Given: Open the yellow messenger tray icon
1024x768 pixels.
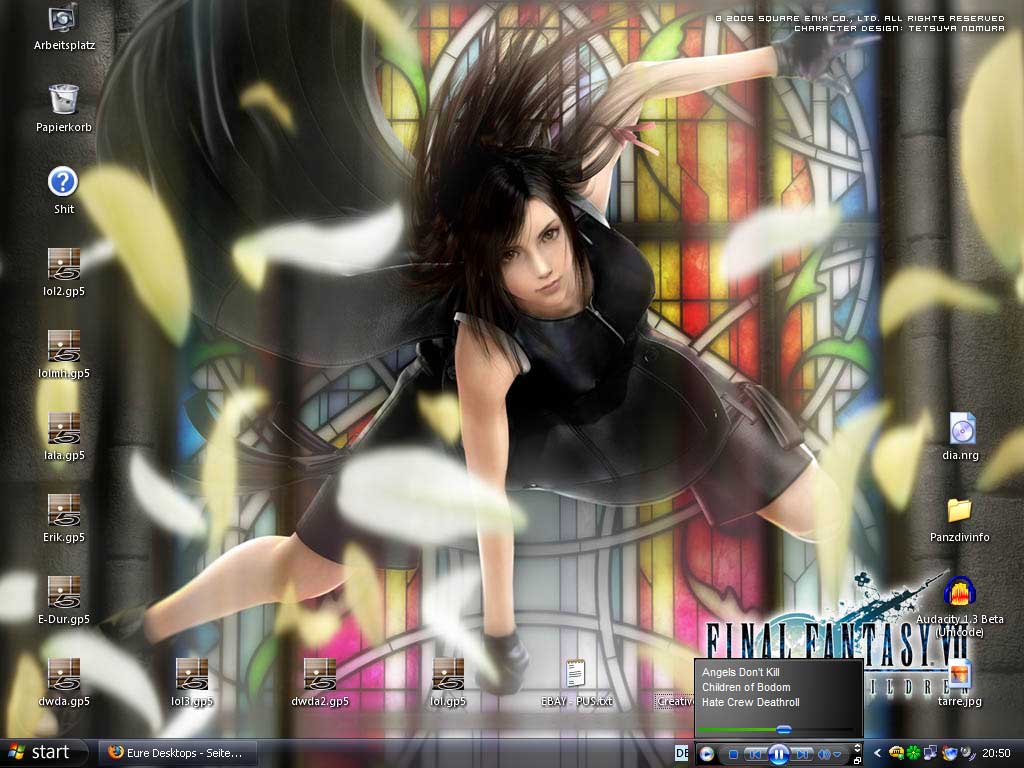Looking at the screenshot, I should pos(897,753).
